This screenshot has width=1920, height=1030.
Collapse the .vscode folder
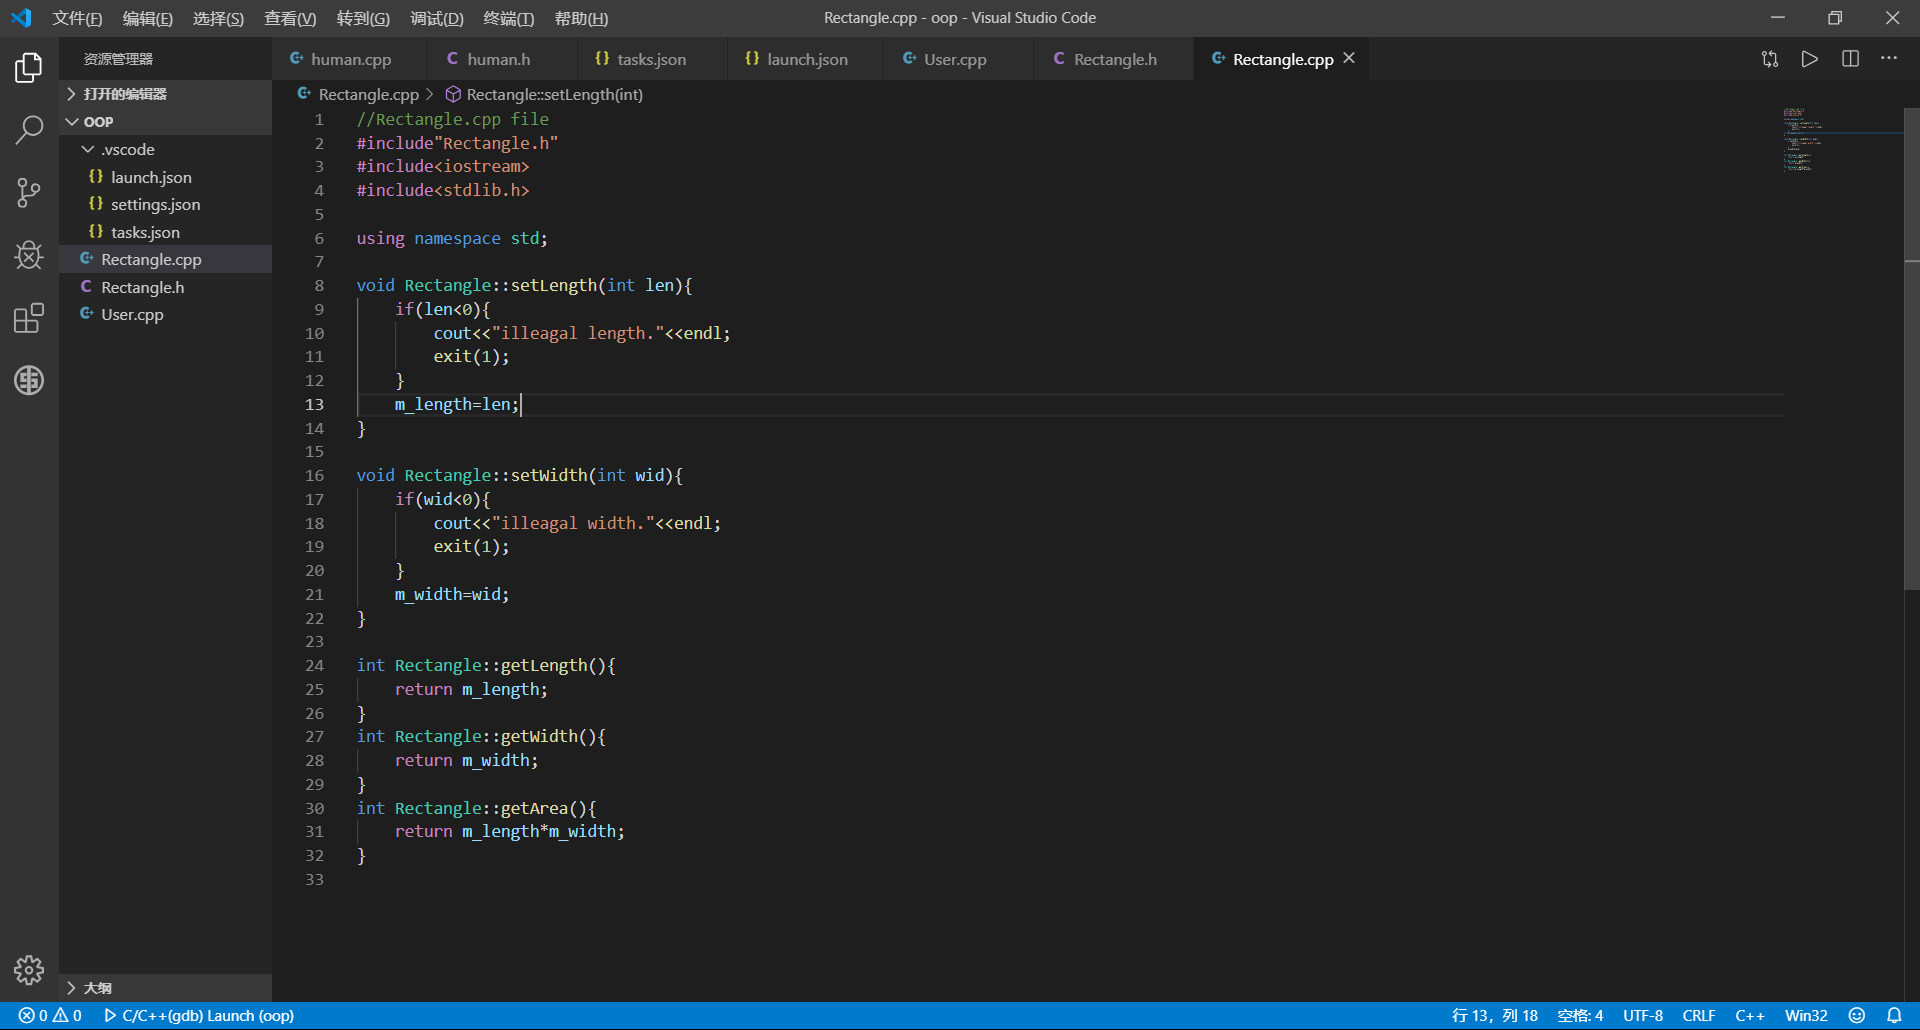(127, 149)
